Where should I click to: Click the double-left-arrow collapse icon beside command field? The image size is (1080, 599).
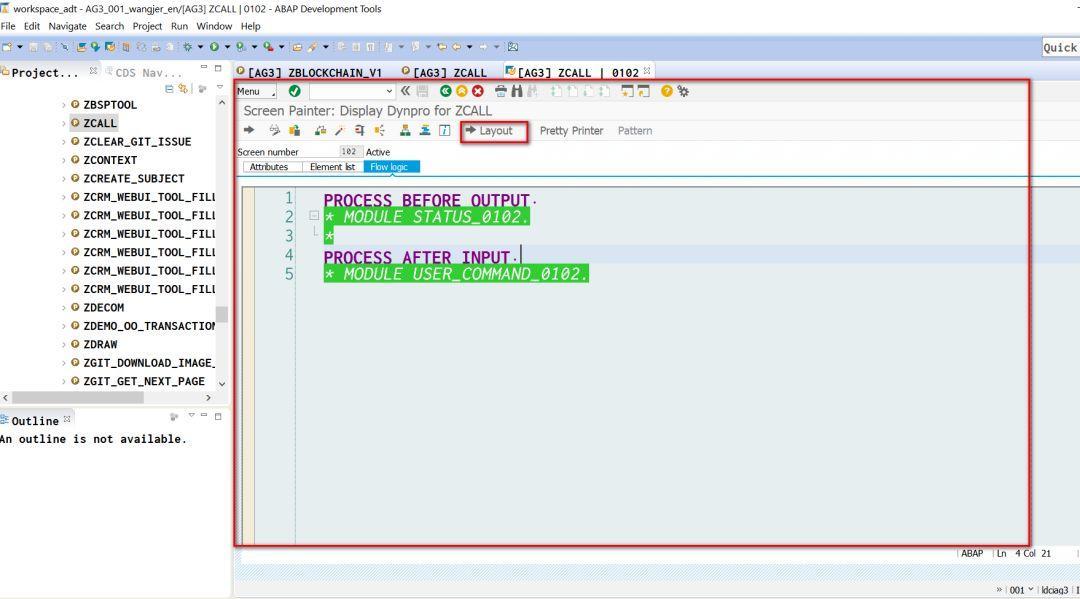[406, 91]
